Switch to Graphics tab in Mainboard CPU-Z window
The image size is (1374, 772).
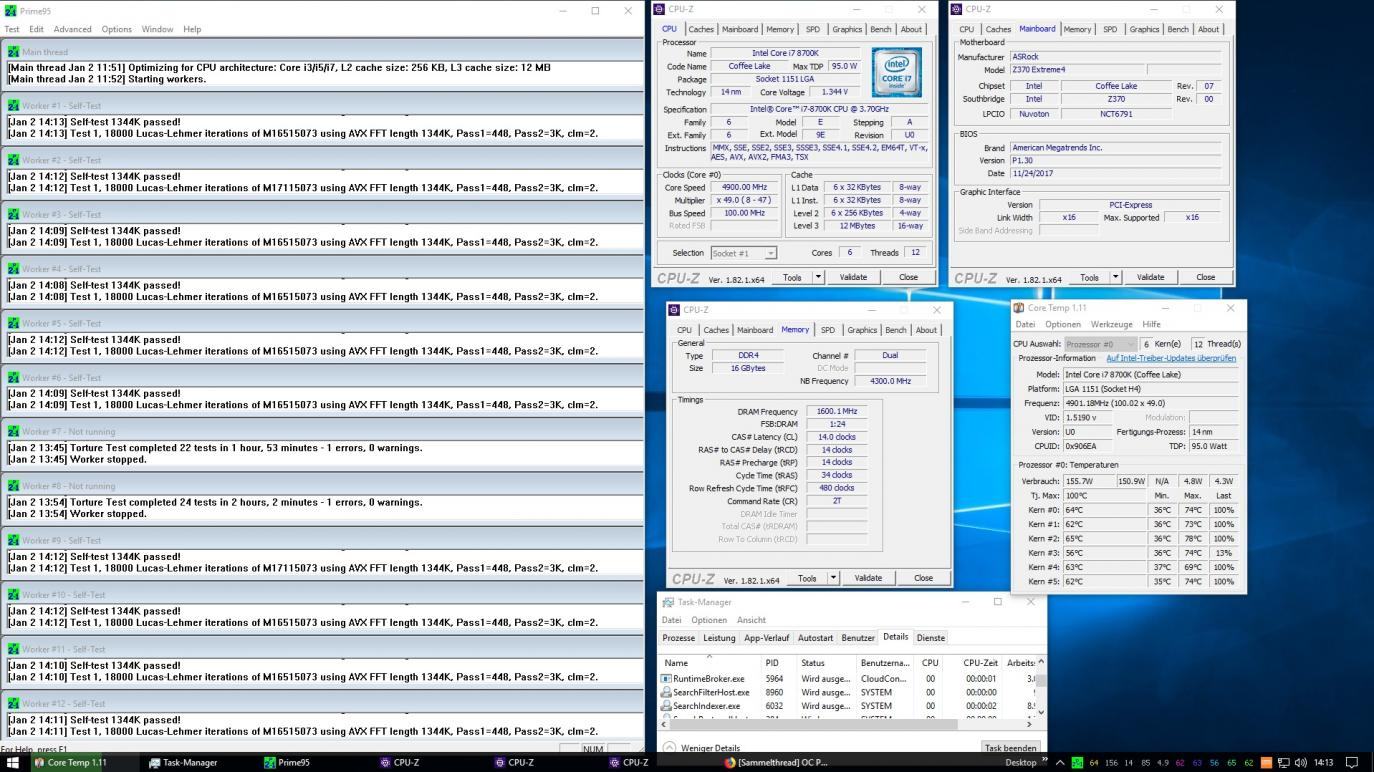click(x=1144, y=29)
